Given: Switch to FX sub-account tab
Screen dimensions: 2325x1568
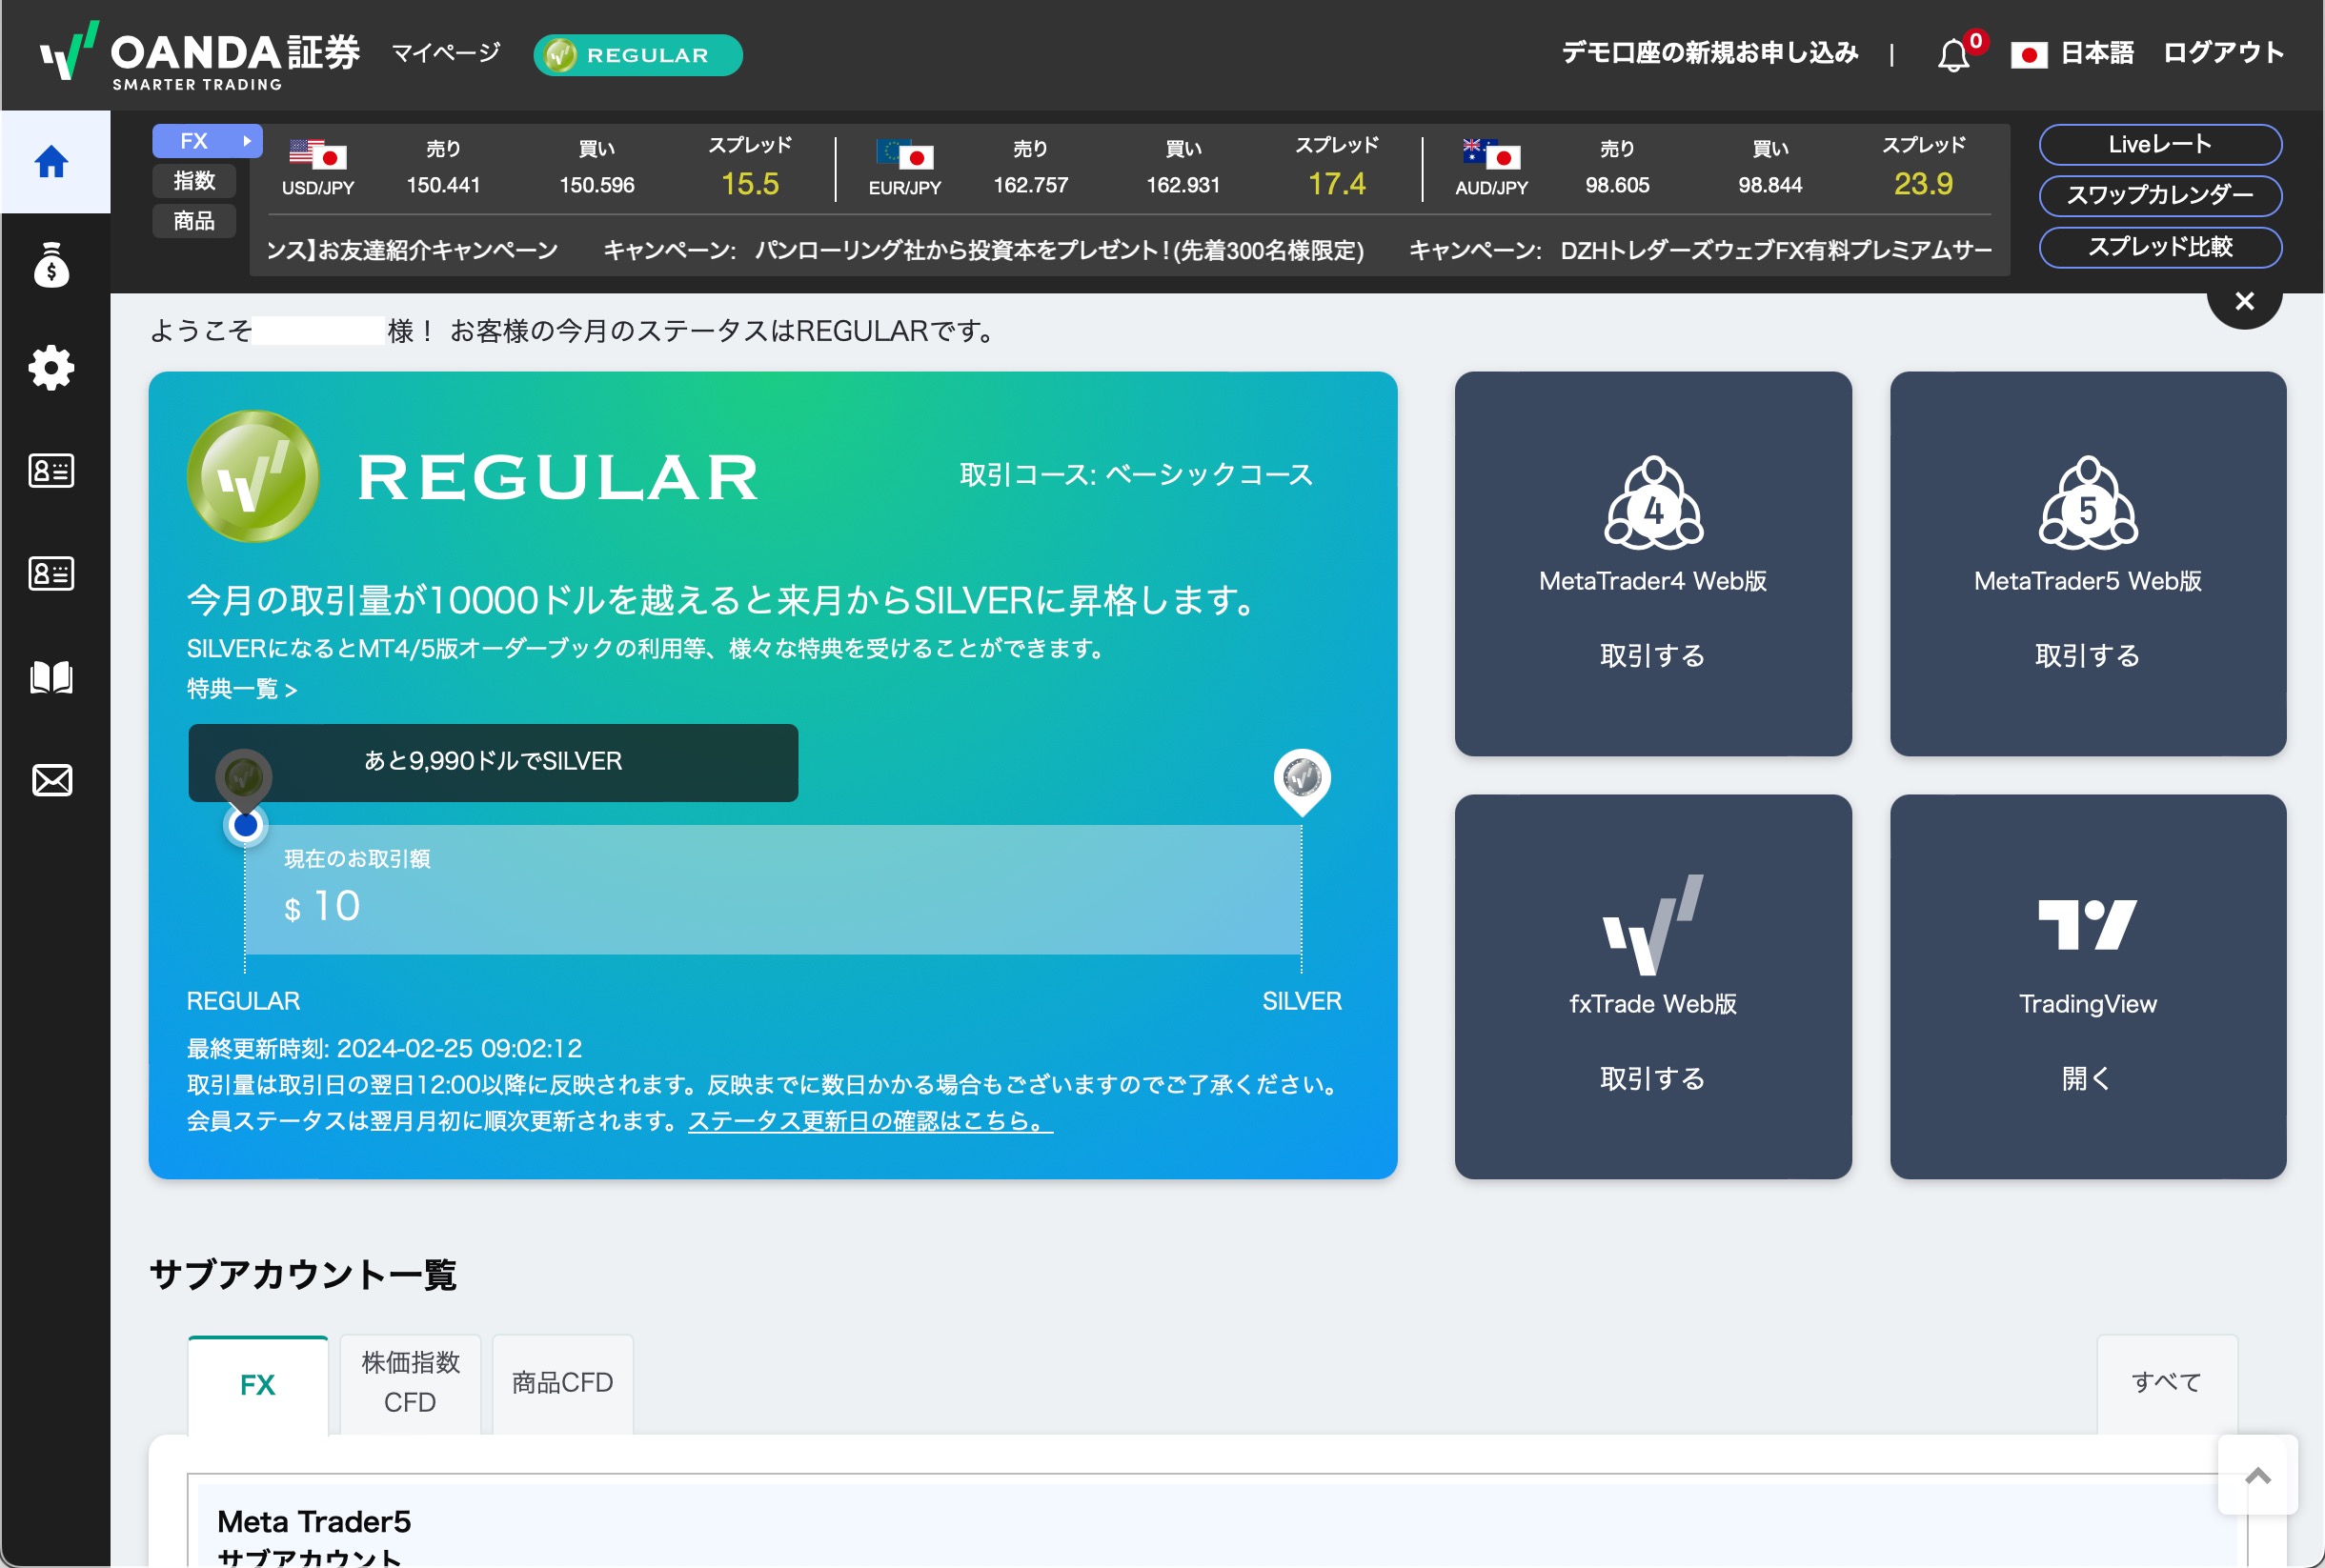Looking at the screenshot, I should (258, 1385).
